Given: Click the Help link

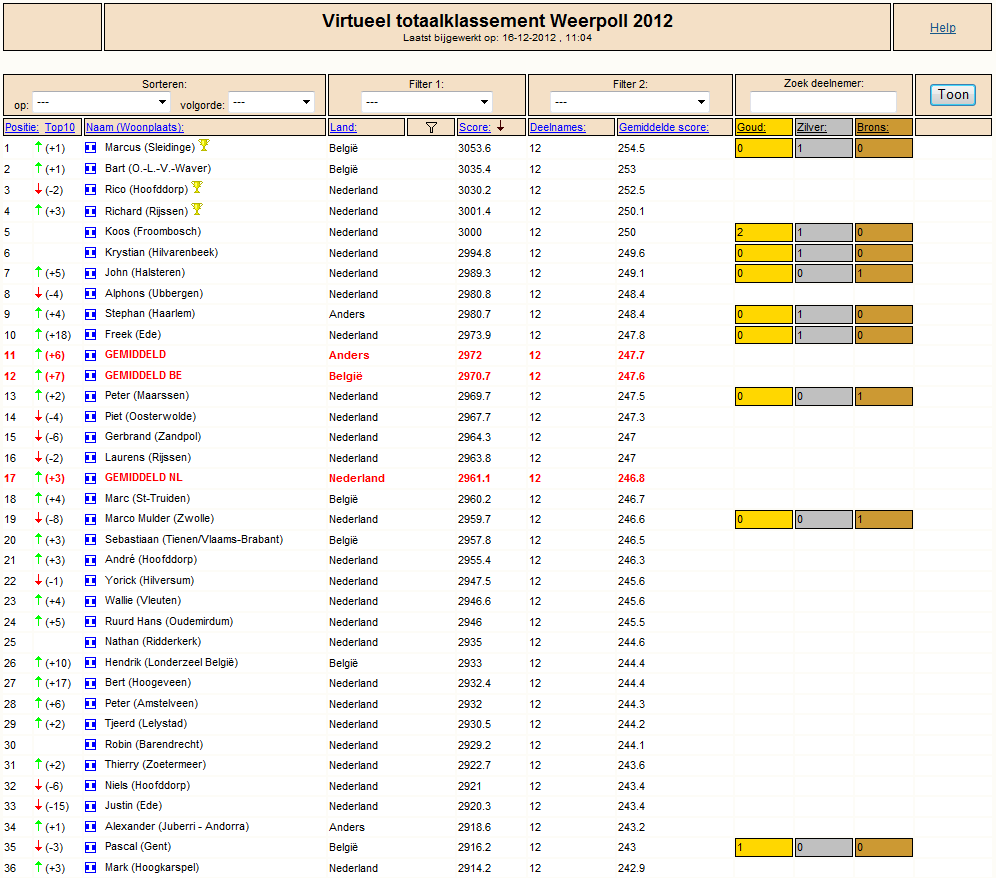Looking at the screenshot, I should pos(943,27).
